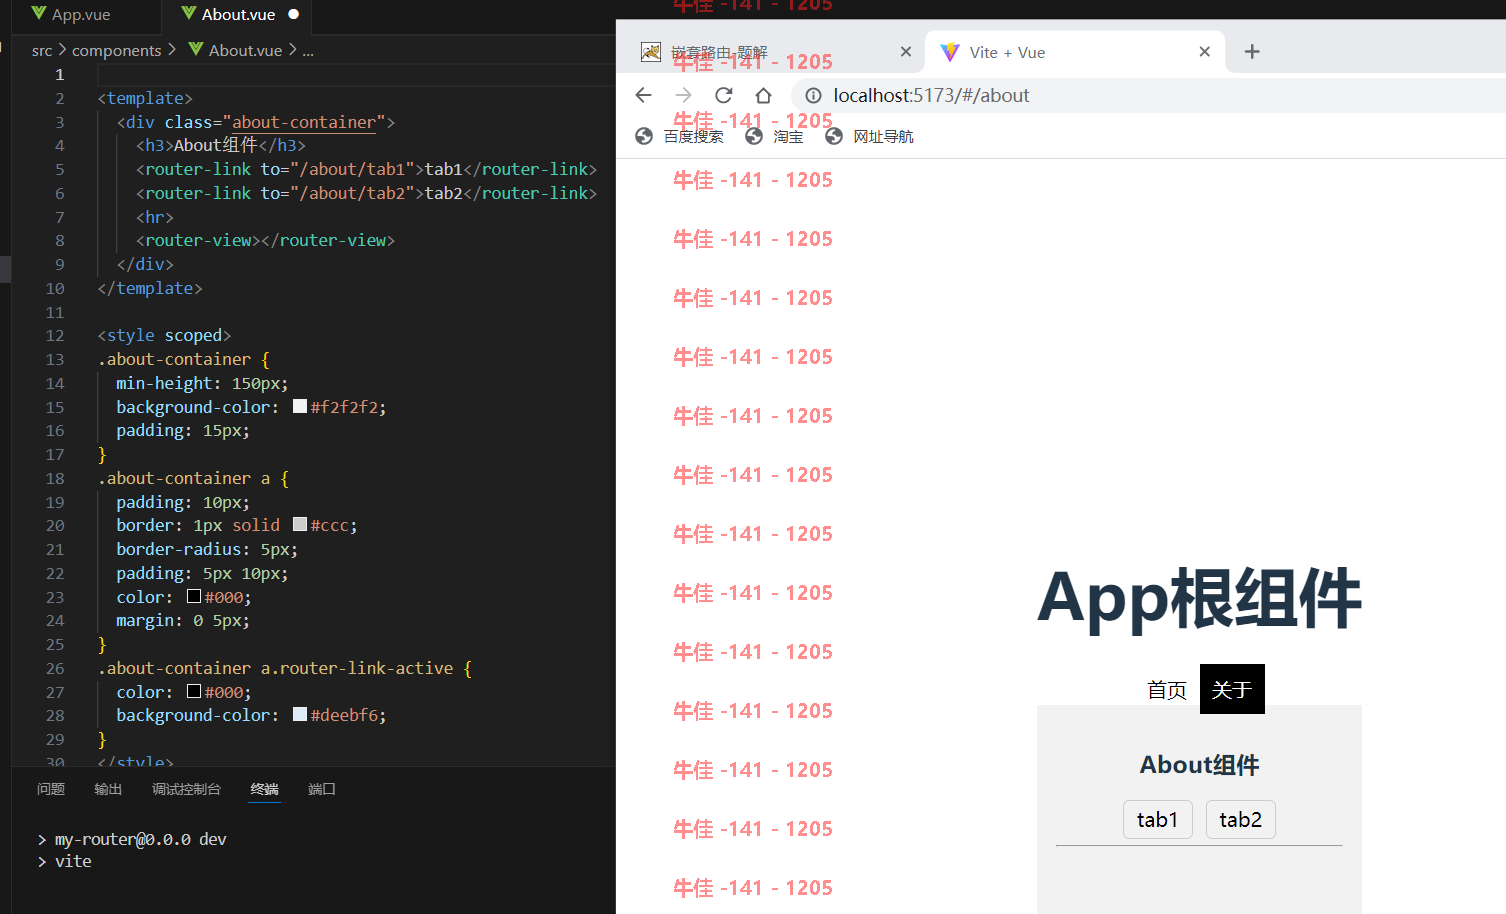Click the About组件 heading in the browser
The width and height of the screenshot is (1506, 914).
[1199, 765]
